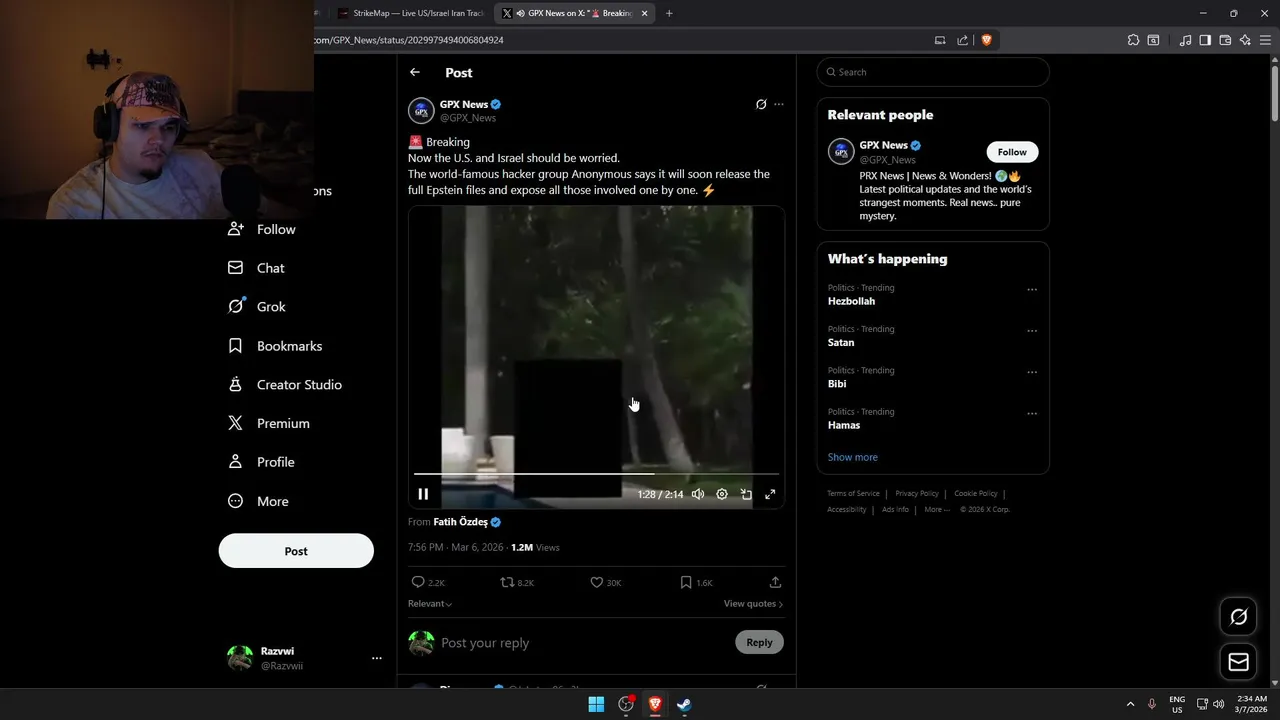Click Terms of Service footer link
The height and width of the screenshot is (720, 1280).
(x=853, y=493)
